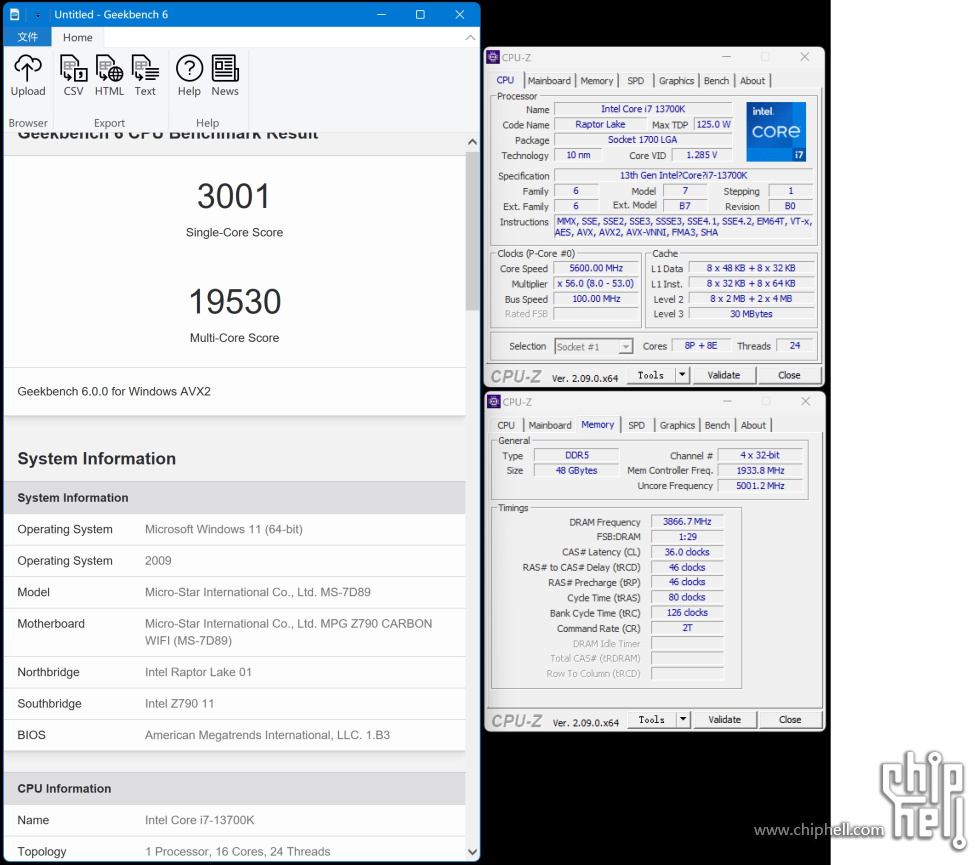Viewport: 980px width, 865px height.
Task: Click '1 Processor, 16 Cores, 24 Threads' topology
Action: coord(238,851)
